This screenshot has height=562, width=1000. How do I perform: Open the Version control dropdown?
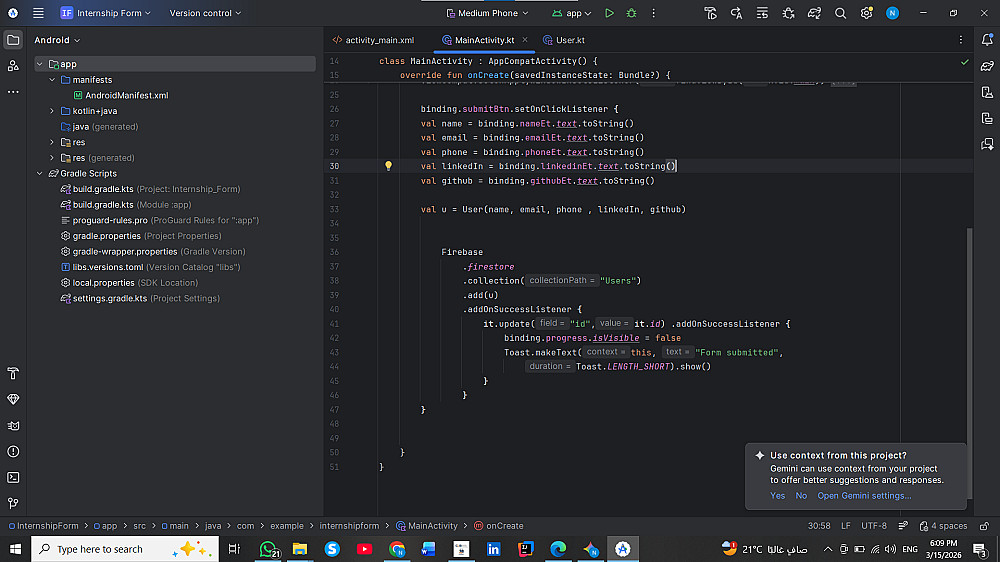pyautogui.click(x=205, y=13)
